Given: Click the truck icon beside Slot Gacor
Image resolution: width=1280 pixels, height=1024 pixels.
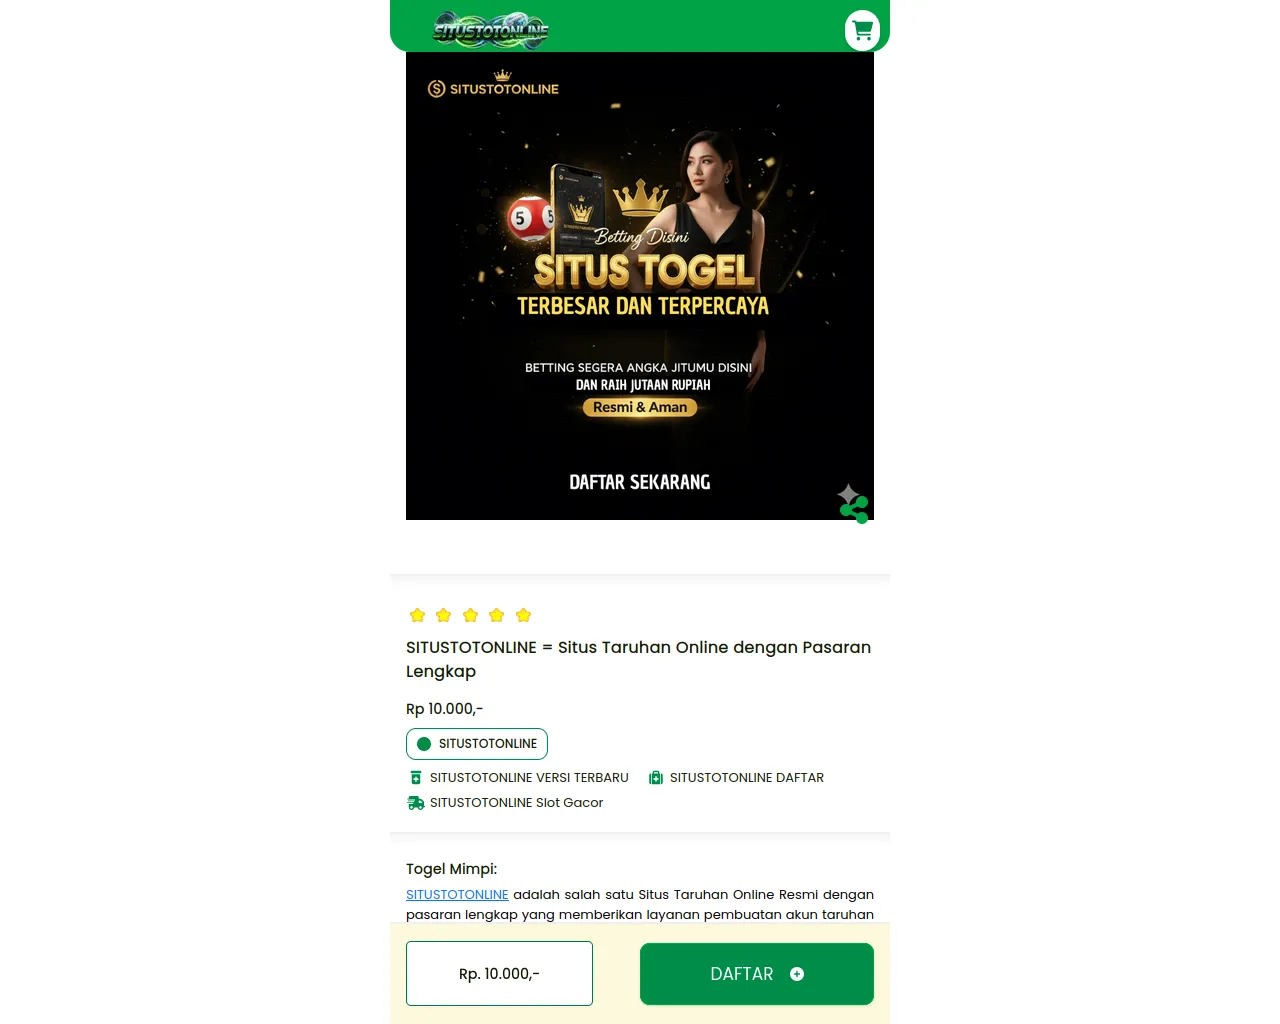Looking at the screenshot, I should pyautogui.click(x=416, y=802).
